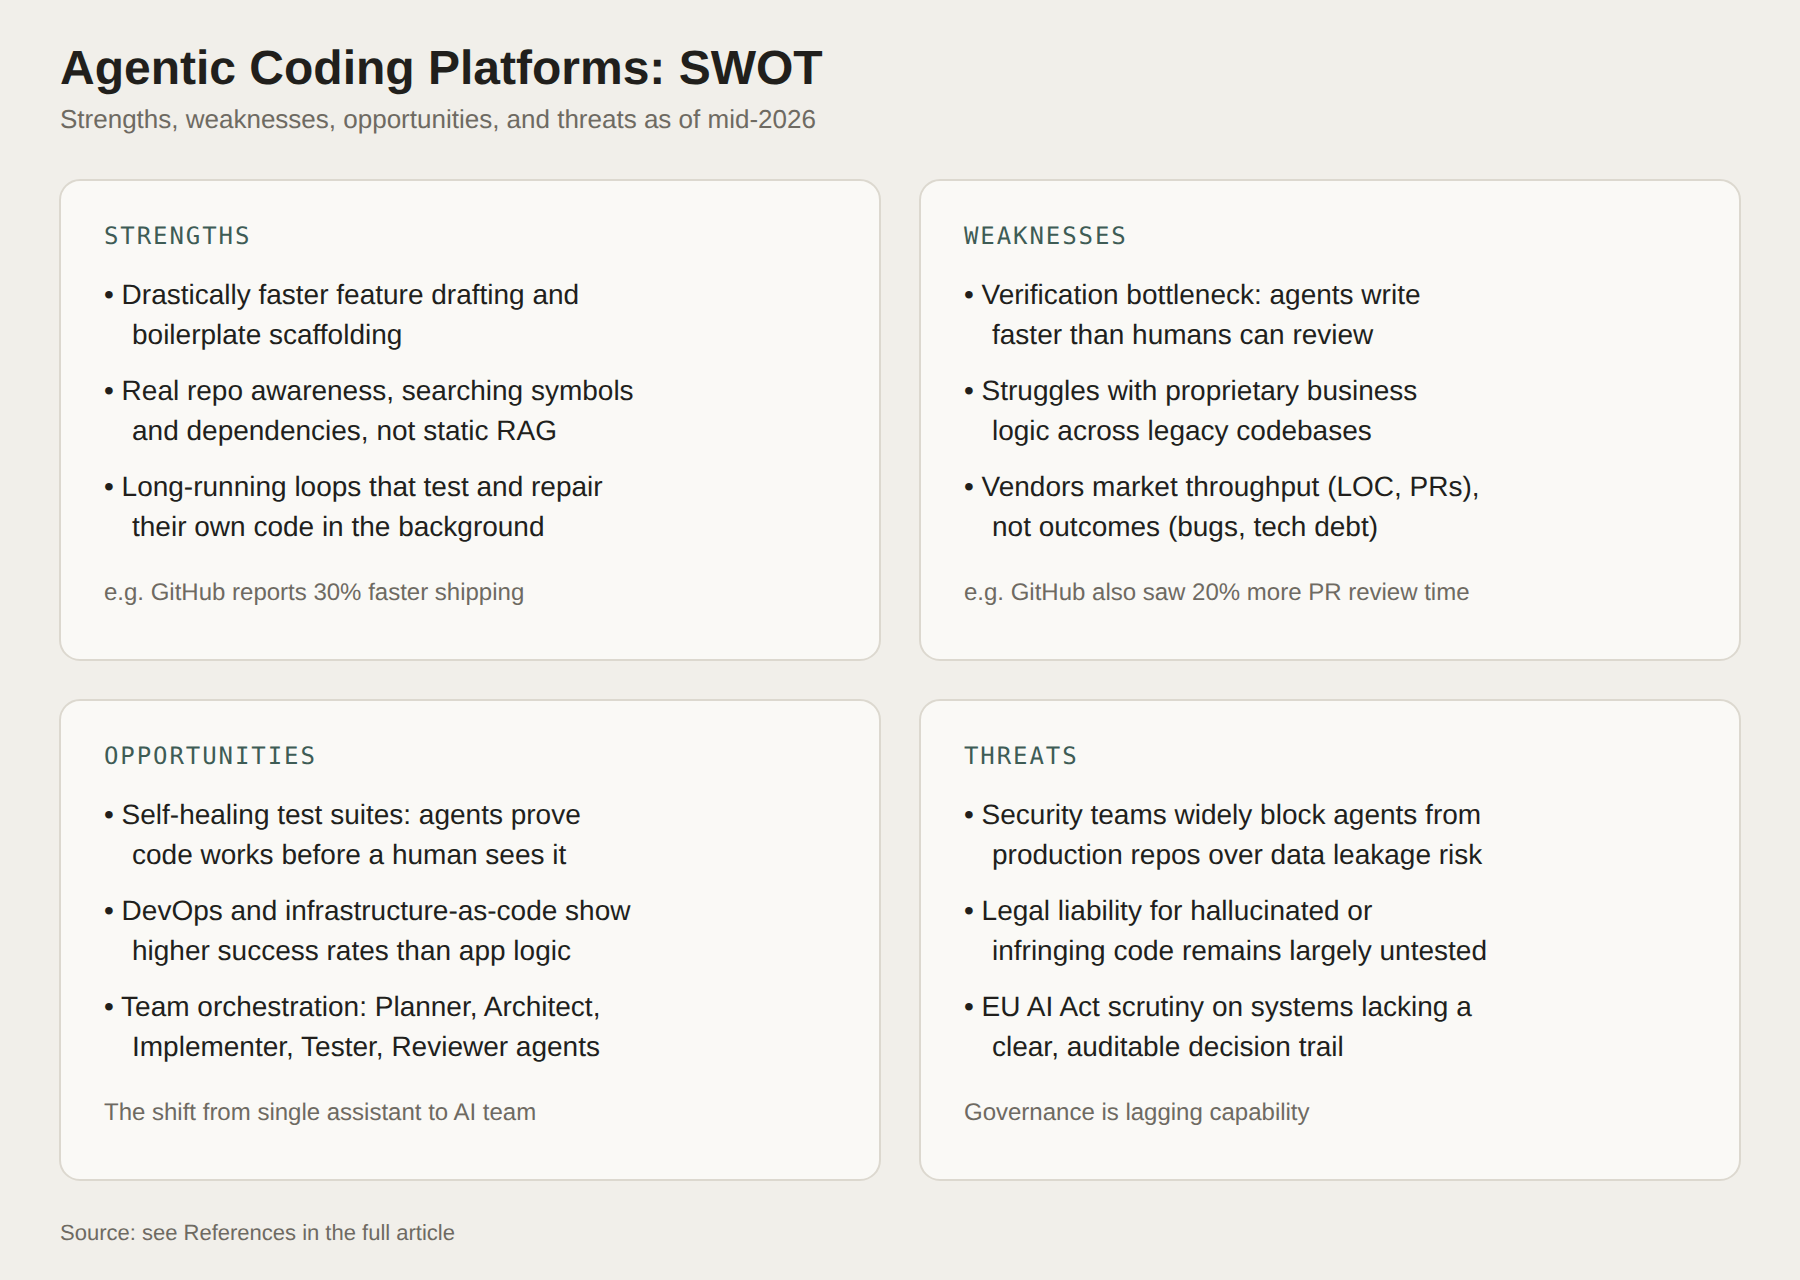Screen dimensions: 1800x1280
Task: Click the WEAKNESSES heading
Action: [x=1045, y=236]
